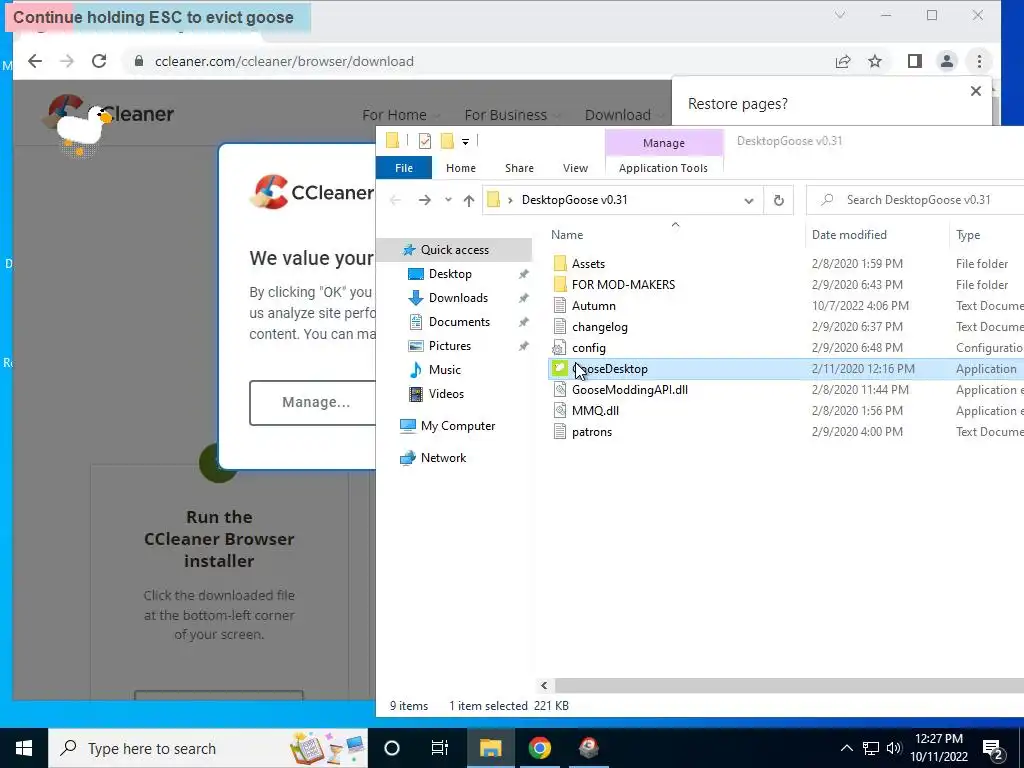1024x768 pixels.
Task: Open Pictures in navigation pane
Action: point(449,346)
